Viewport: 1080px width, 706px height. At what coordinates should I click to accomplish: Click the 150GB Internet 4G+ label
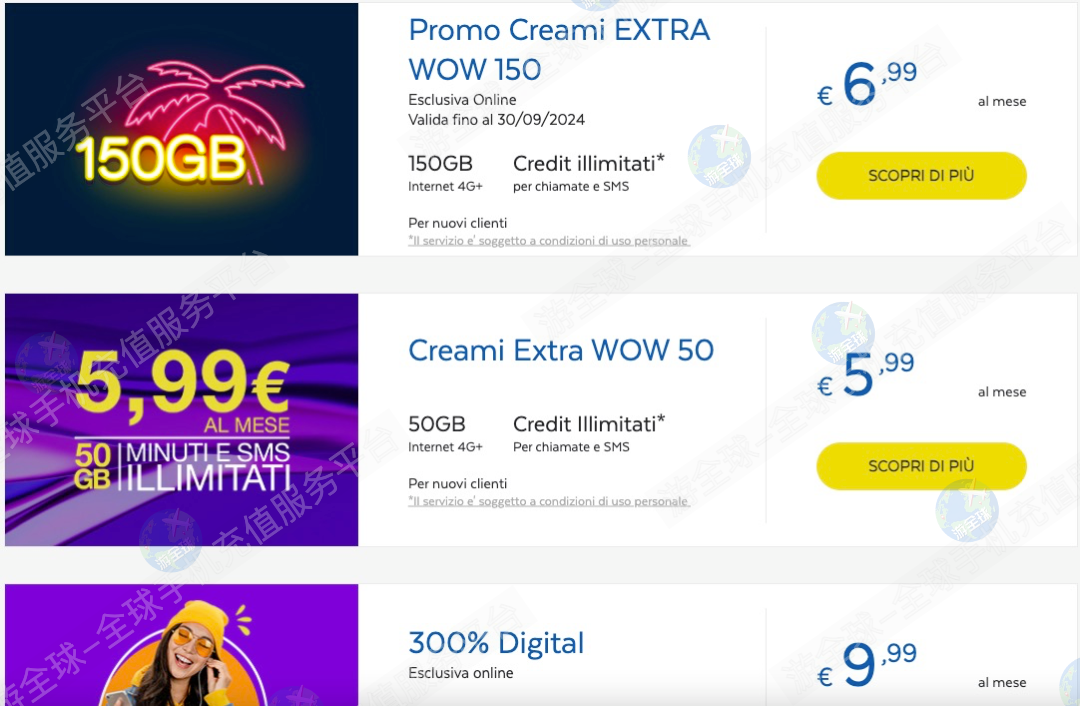[x=445, y=172]
